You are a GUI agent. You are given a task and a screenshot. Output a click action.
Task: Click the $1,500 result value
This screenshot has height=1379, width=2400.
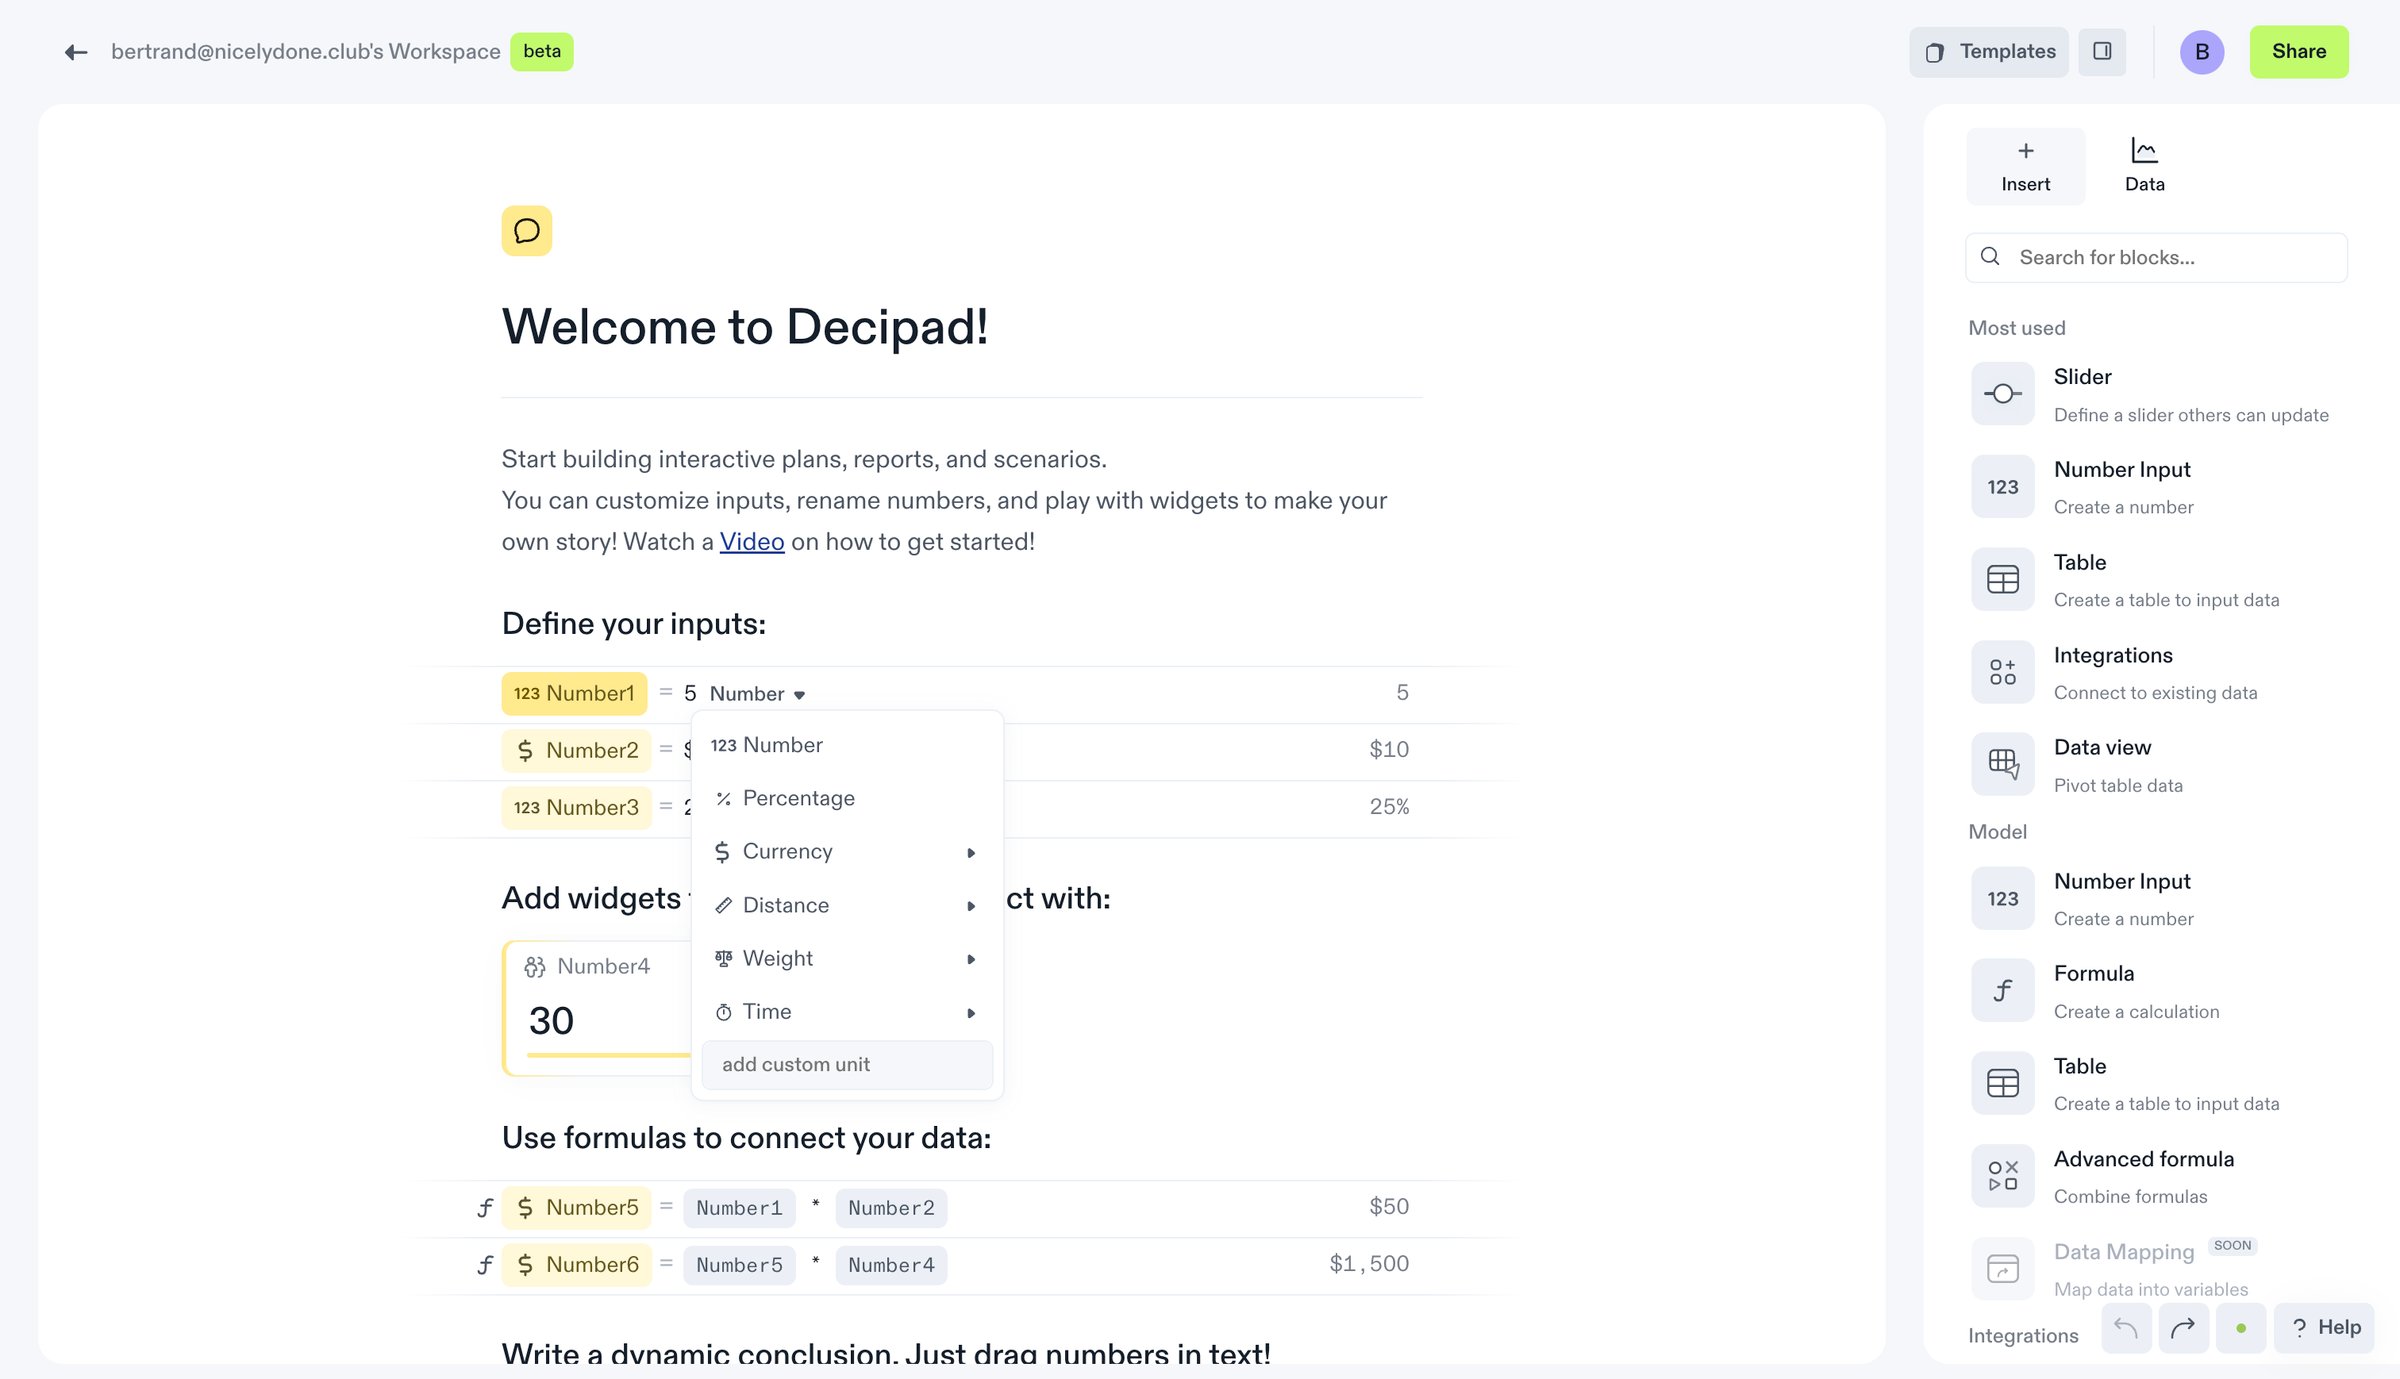coord(1369,1264)
